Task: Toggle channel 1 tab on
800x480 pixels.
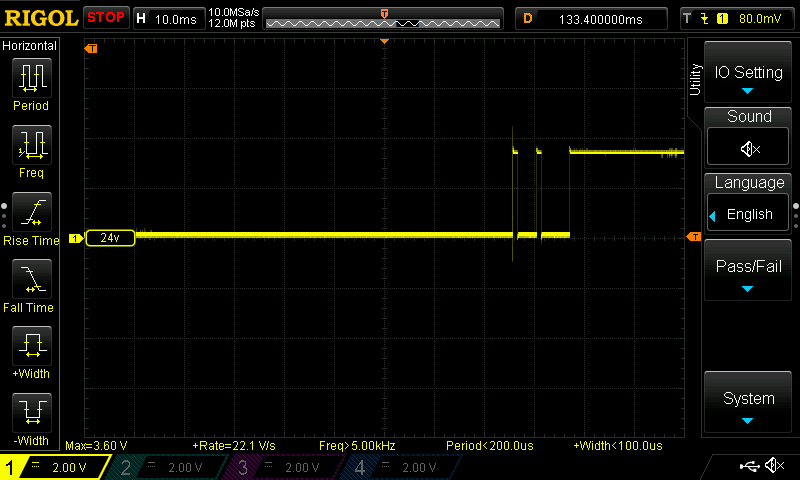Action: tap(55, 467)
